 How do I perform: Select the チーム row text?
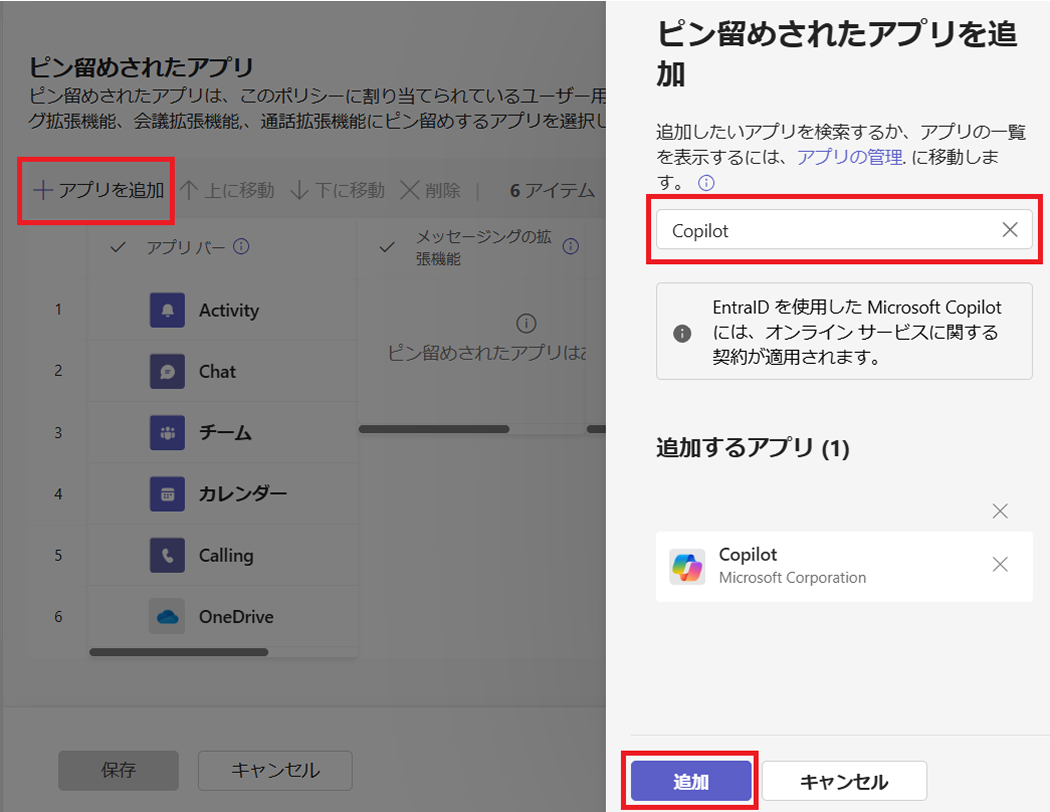[225, 433]
